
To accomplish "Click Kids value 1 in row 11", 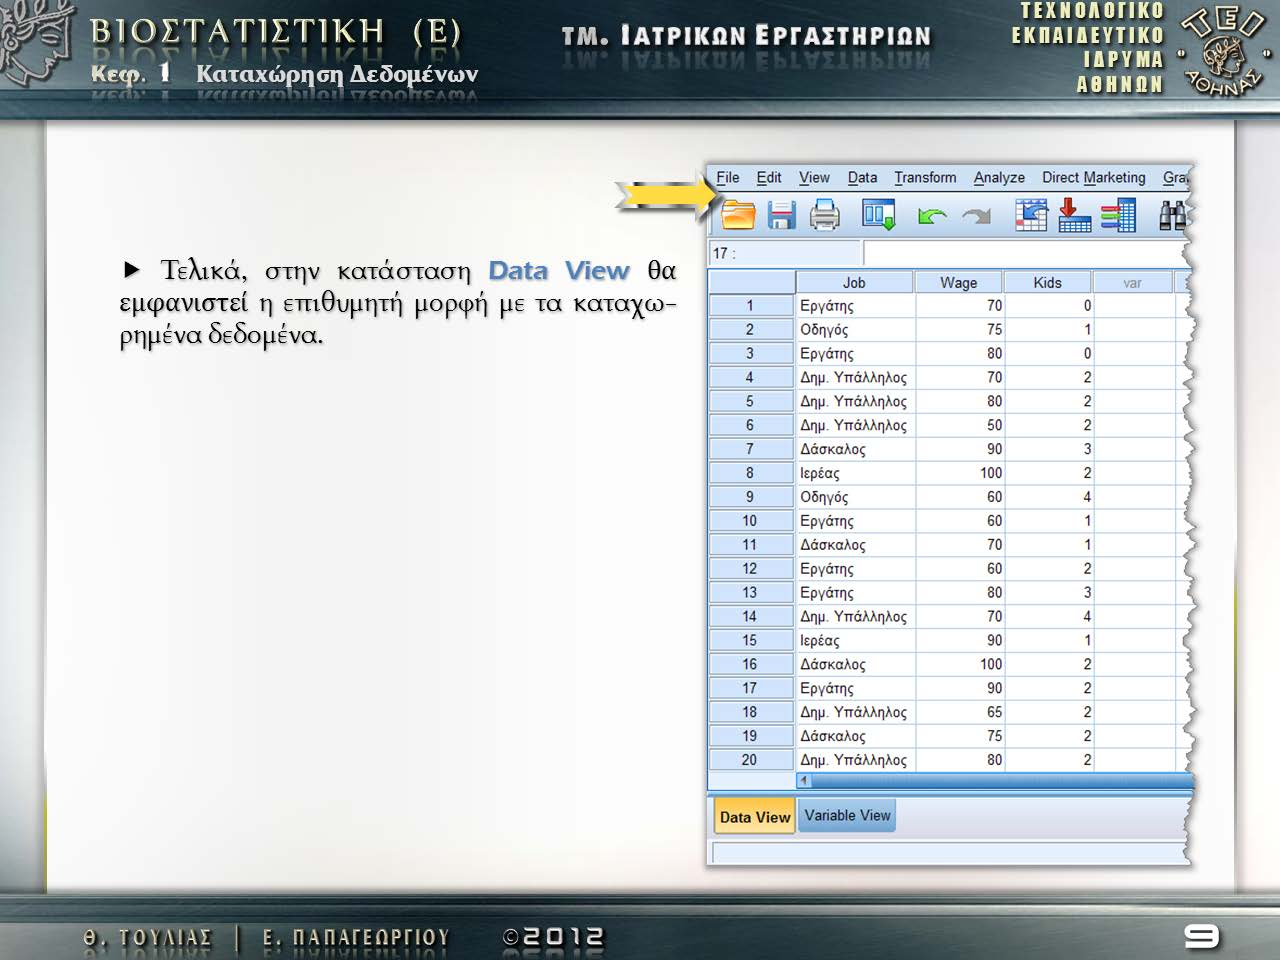I will [x=1049, y=545].
